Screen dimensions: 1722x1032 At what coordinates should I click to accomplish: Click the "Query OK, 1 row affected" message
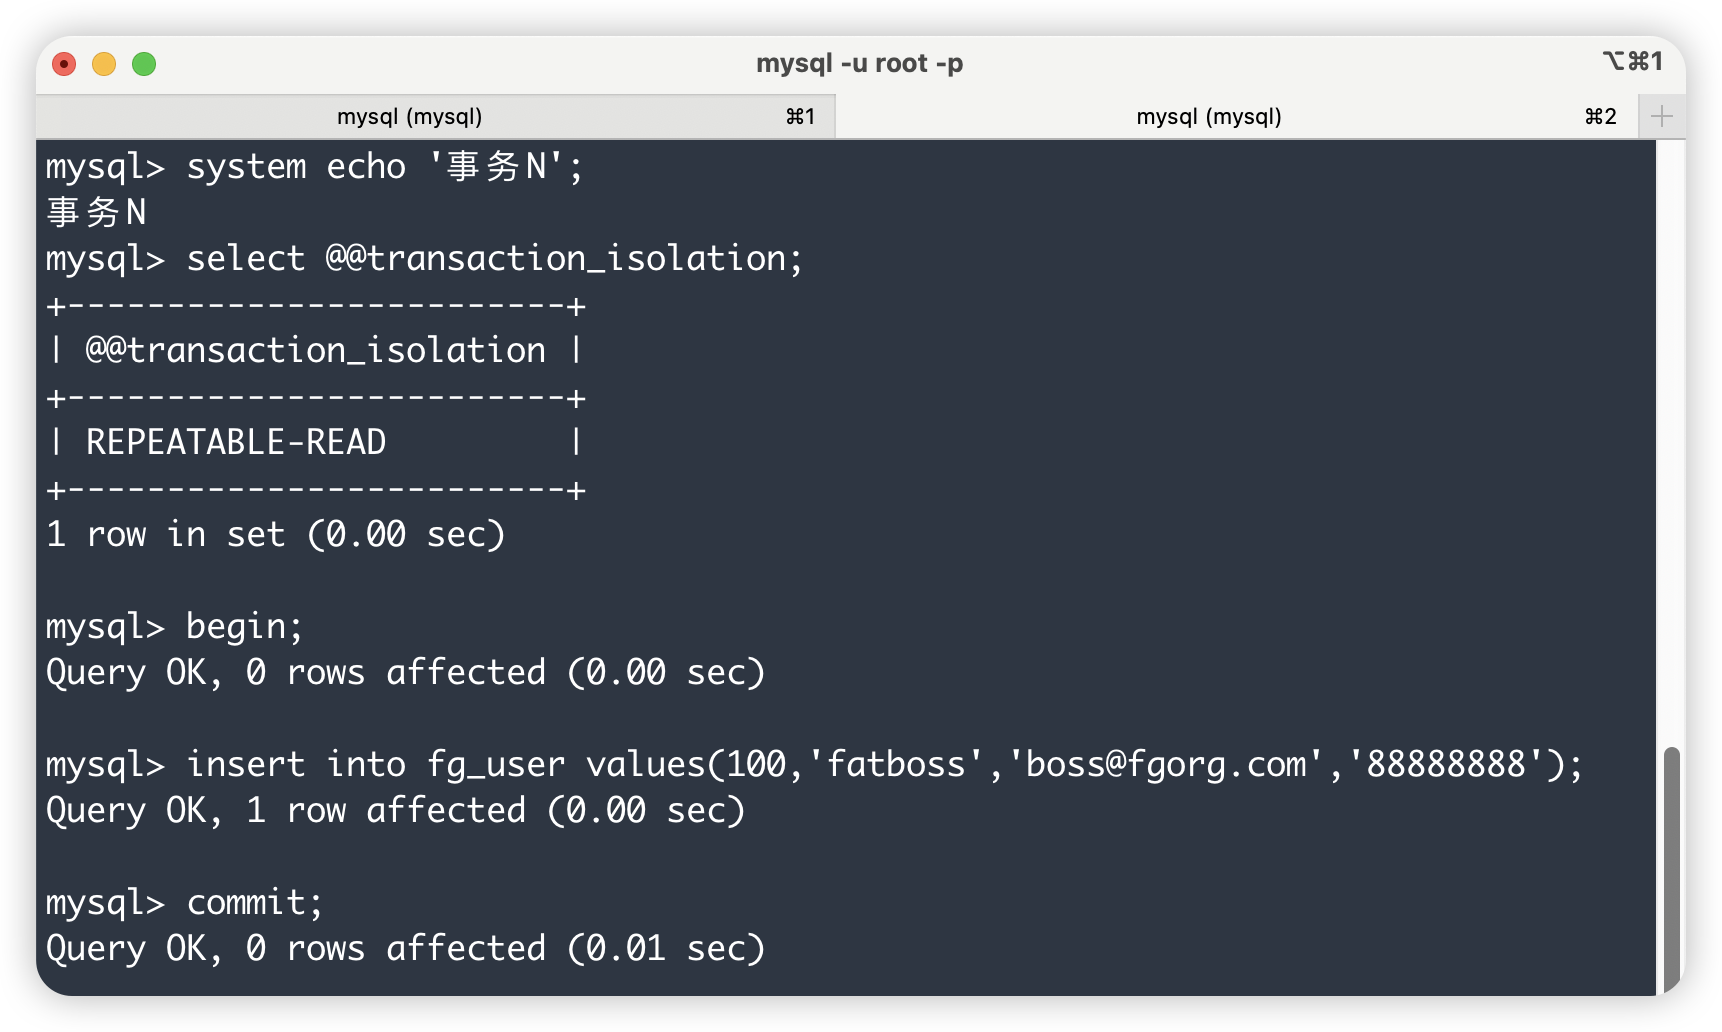[396, 811]
